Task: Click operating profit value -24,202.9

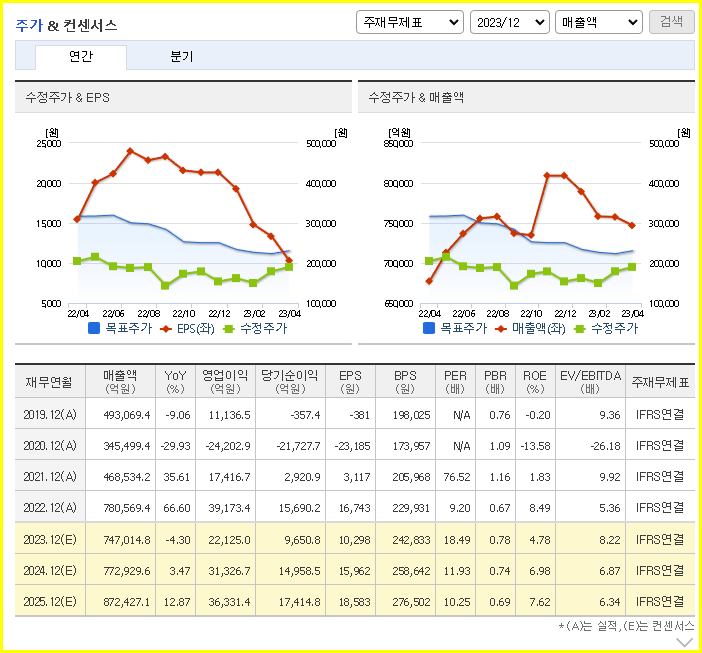Action: coord(228,446)
